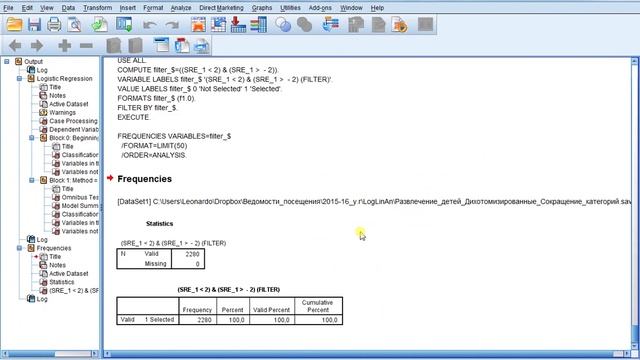
Task: Click the Valid Percent column header
Action: (x=271, y=310)
